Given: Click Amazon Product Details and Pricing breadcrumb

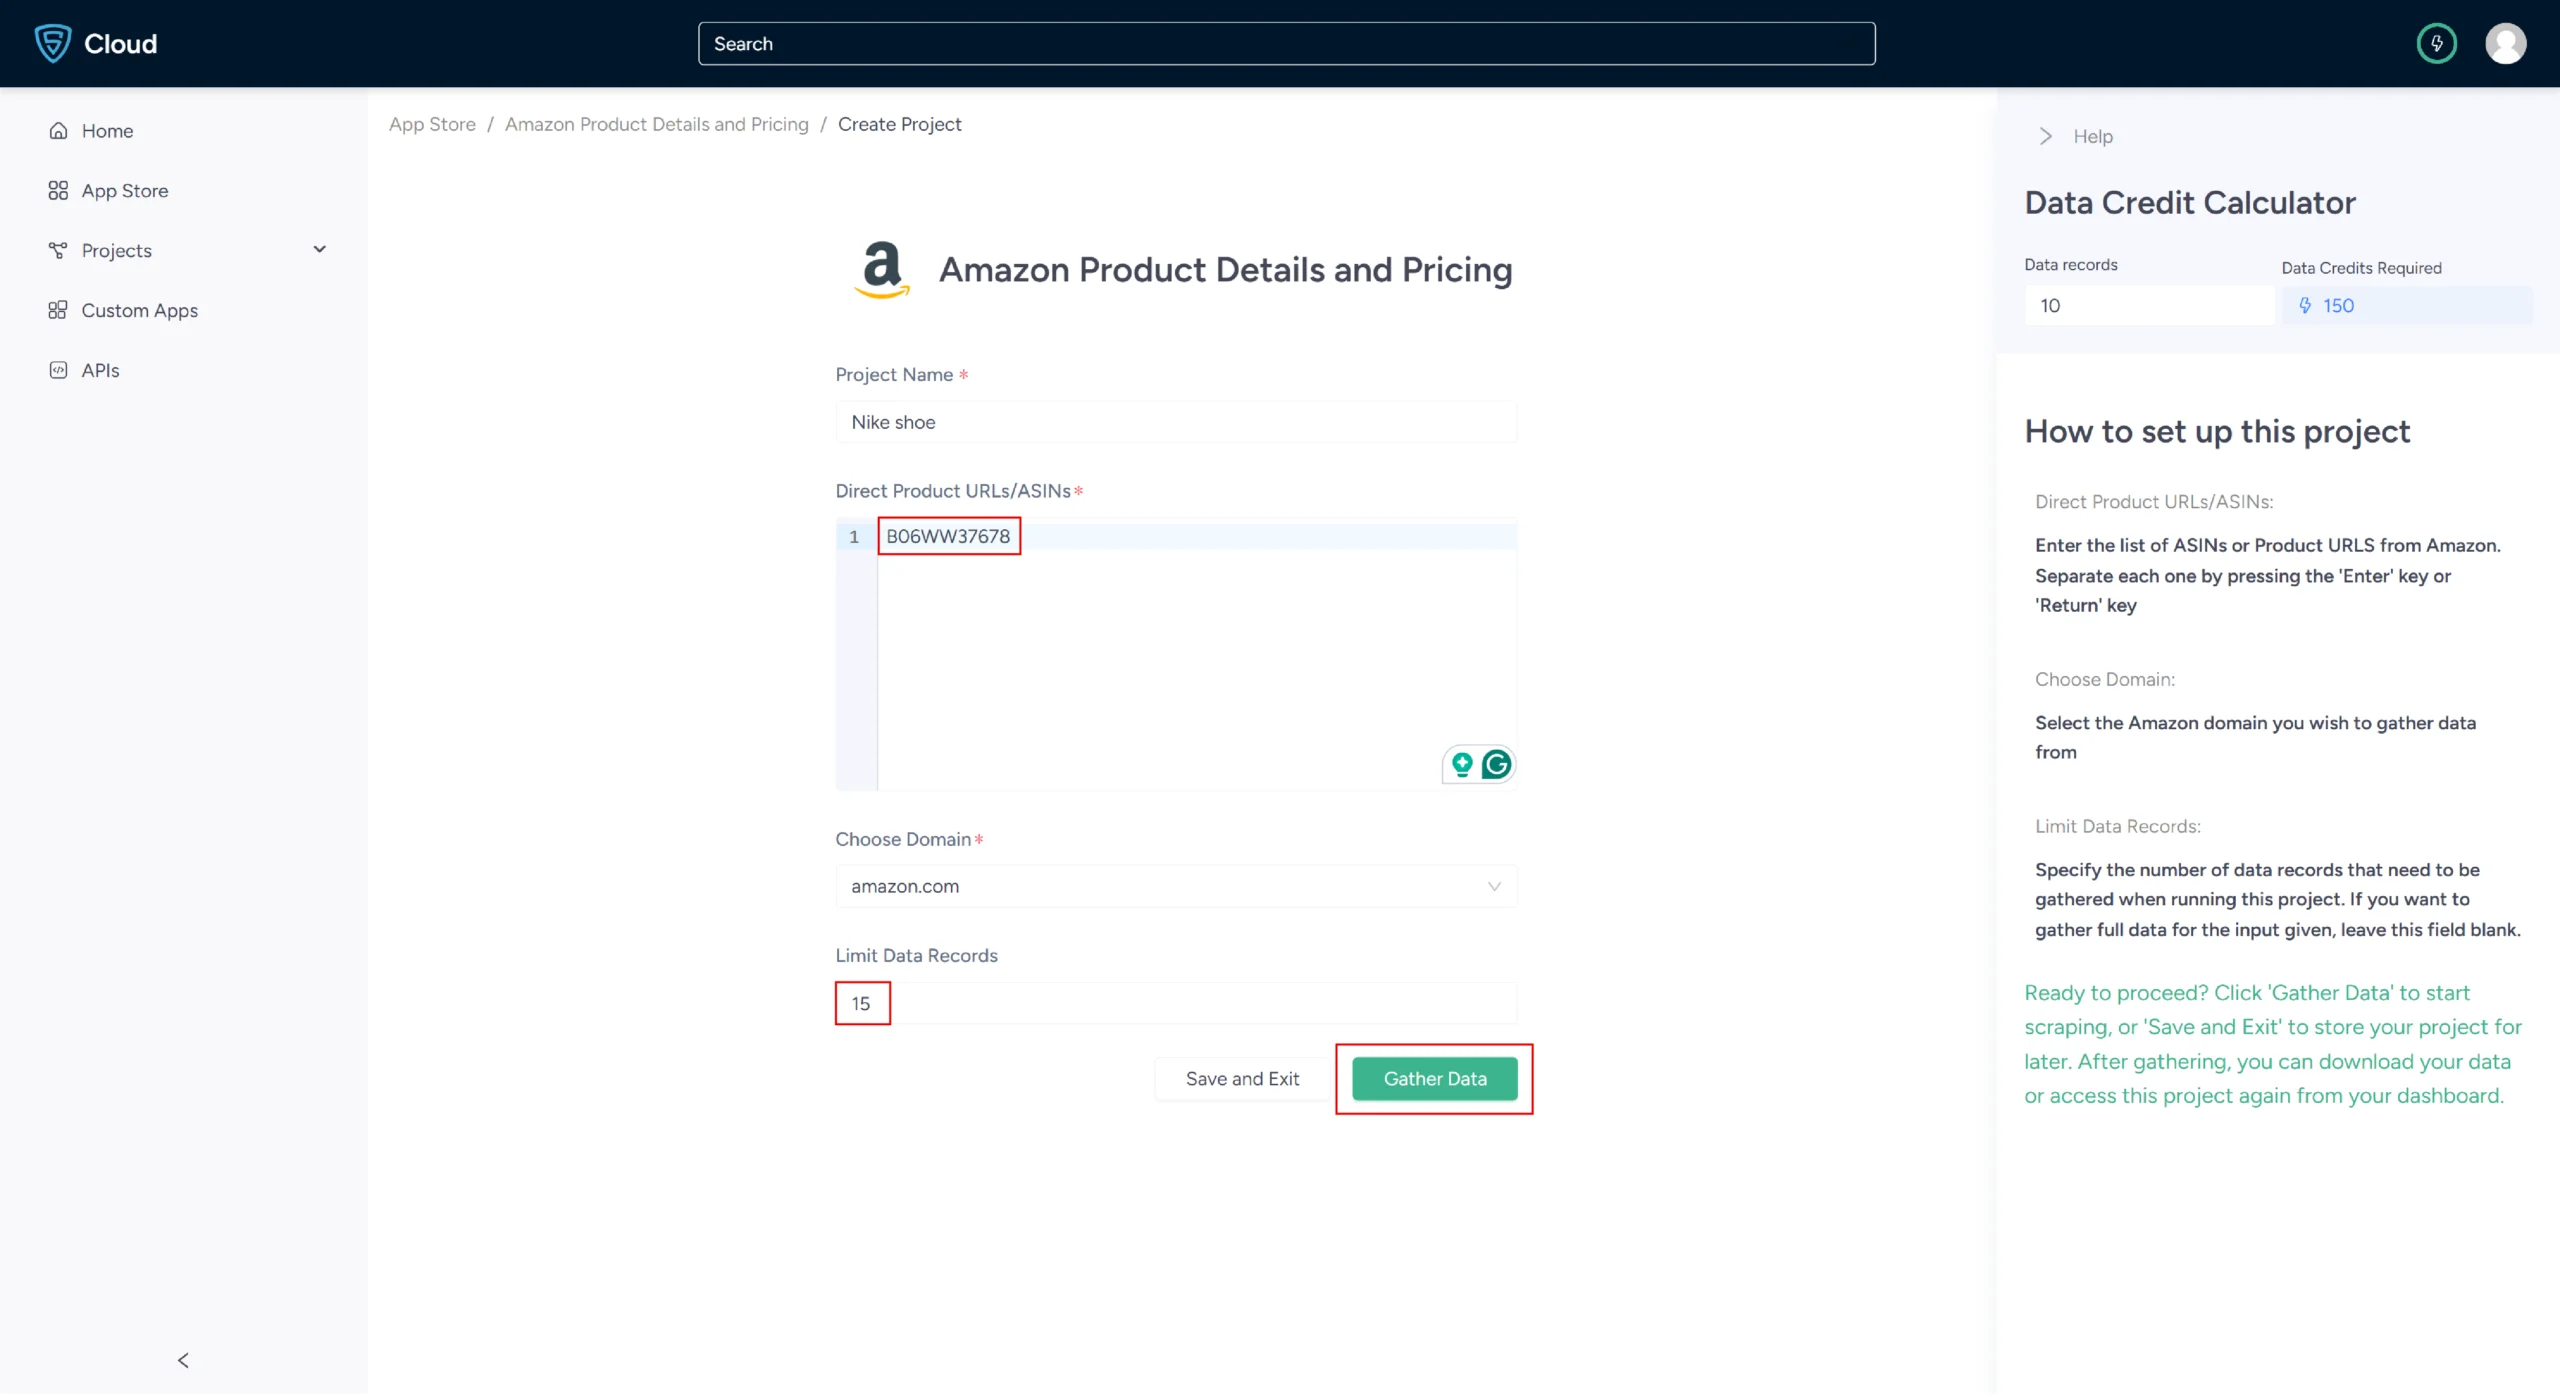Looking at the screenshot, I should click(657, 124).
